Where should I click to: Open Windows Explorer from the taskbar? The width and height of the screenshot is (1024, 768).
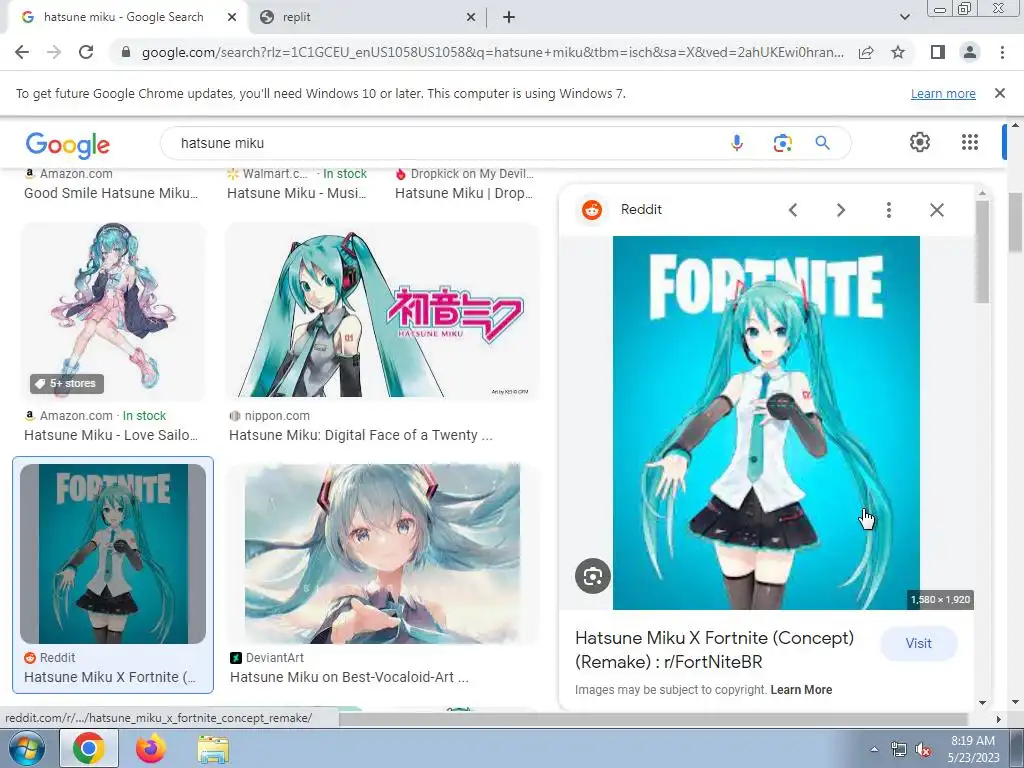click(213, 748)
